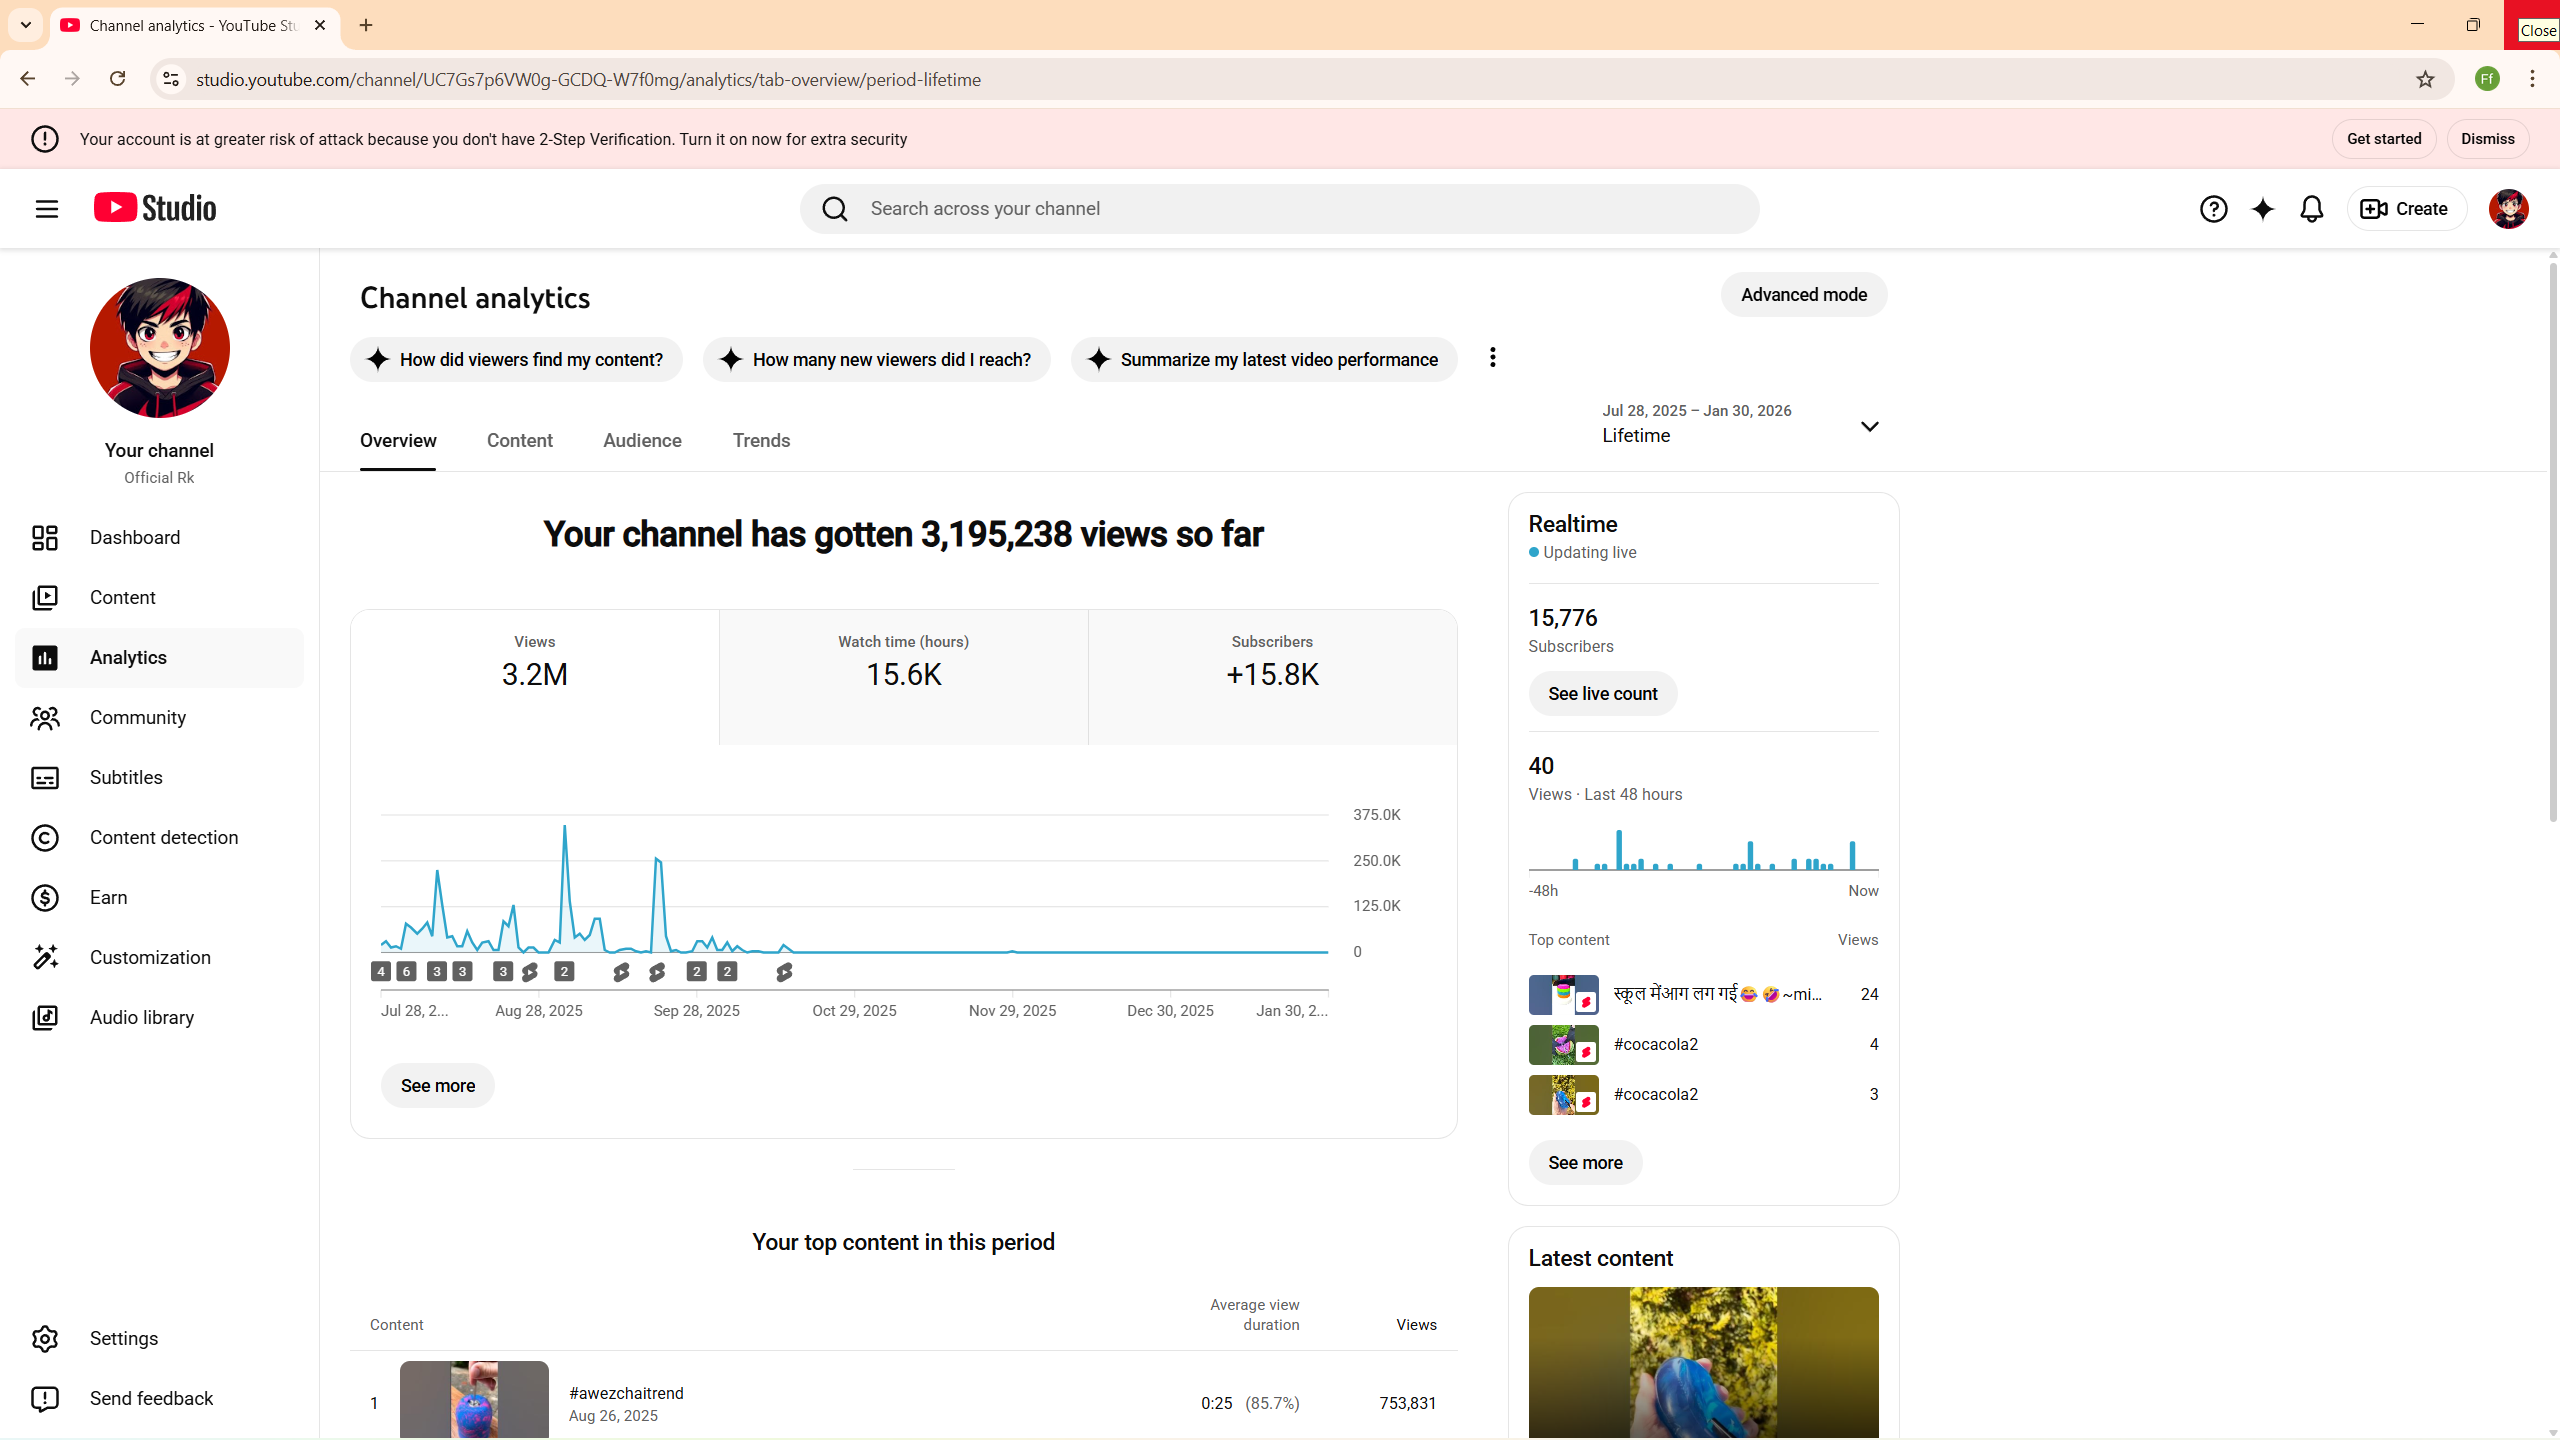Open the notifications bell

coord(2311,208)
